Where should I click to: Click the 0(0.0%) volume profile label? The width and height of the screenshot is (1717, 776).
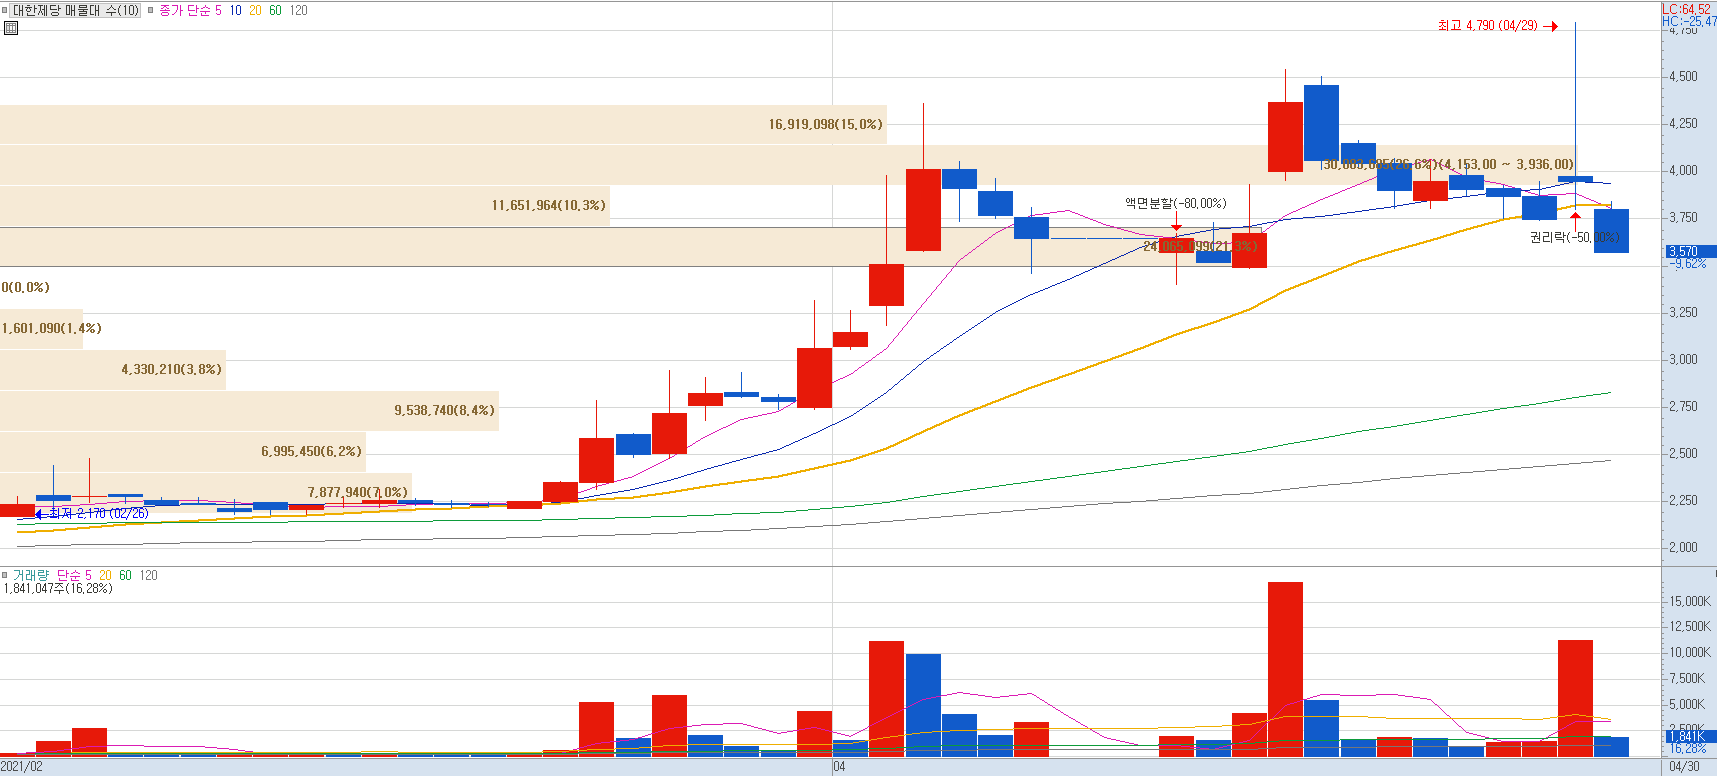pos(25,287)
